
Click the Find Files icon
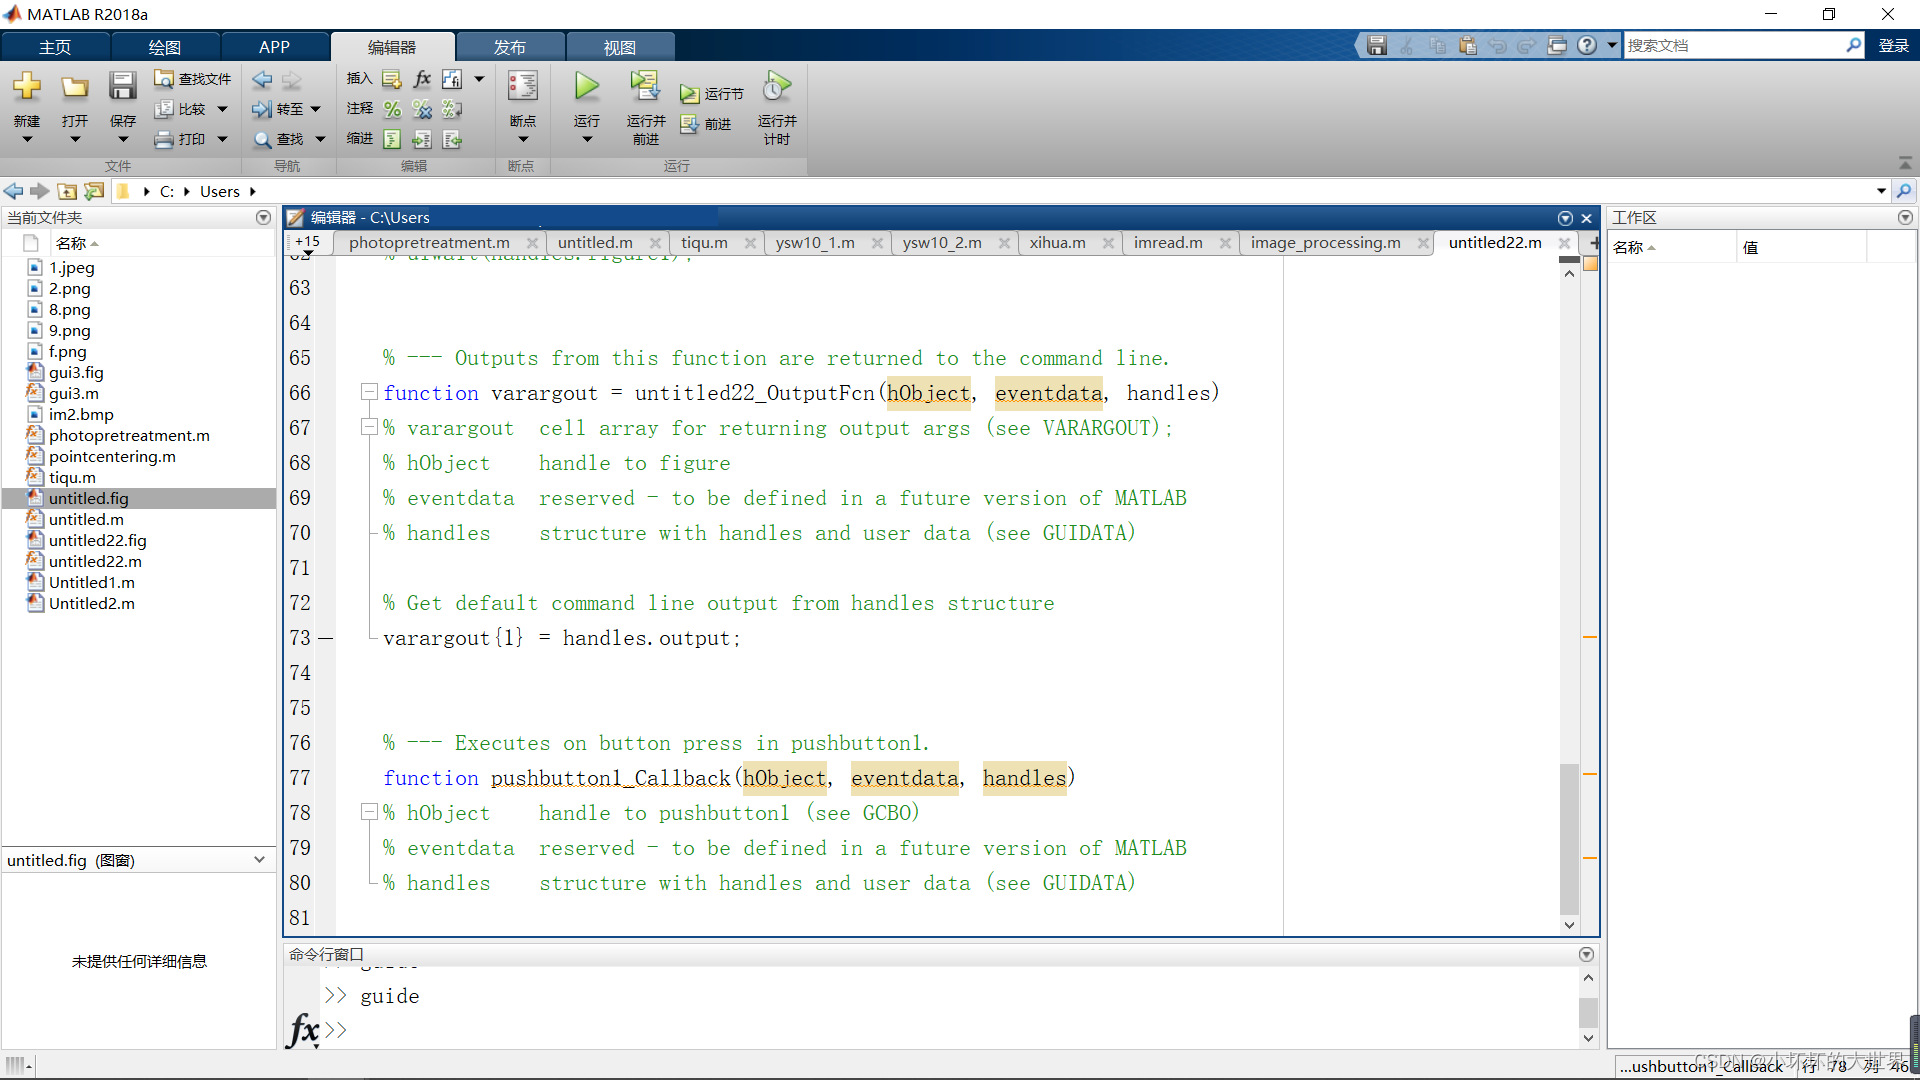(165, 79)
